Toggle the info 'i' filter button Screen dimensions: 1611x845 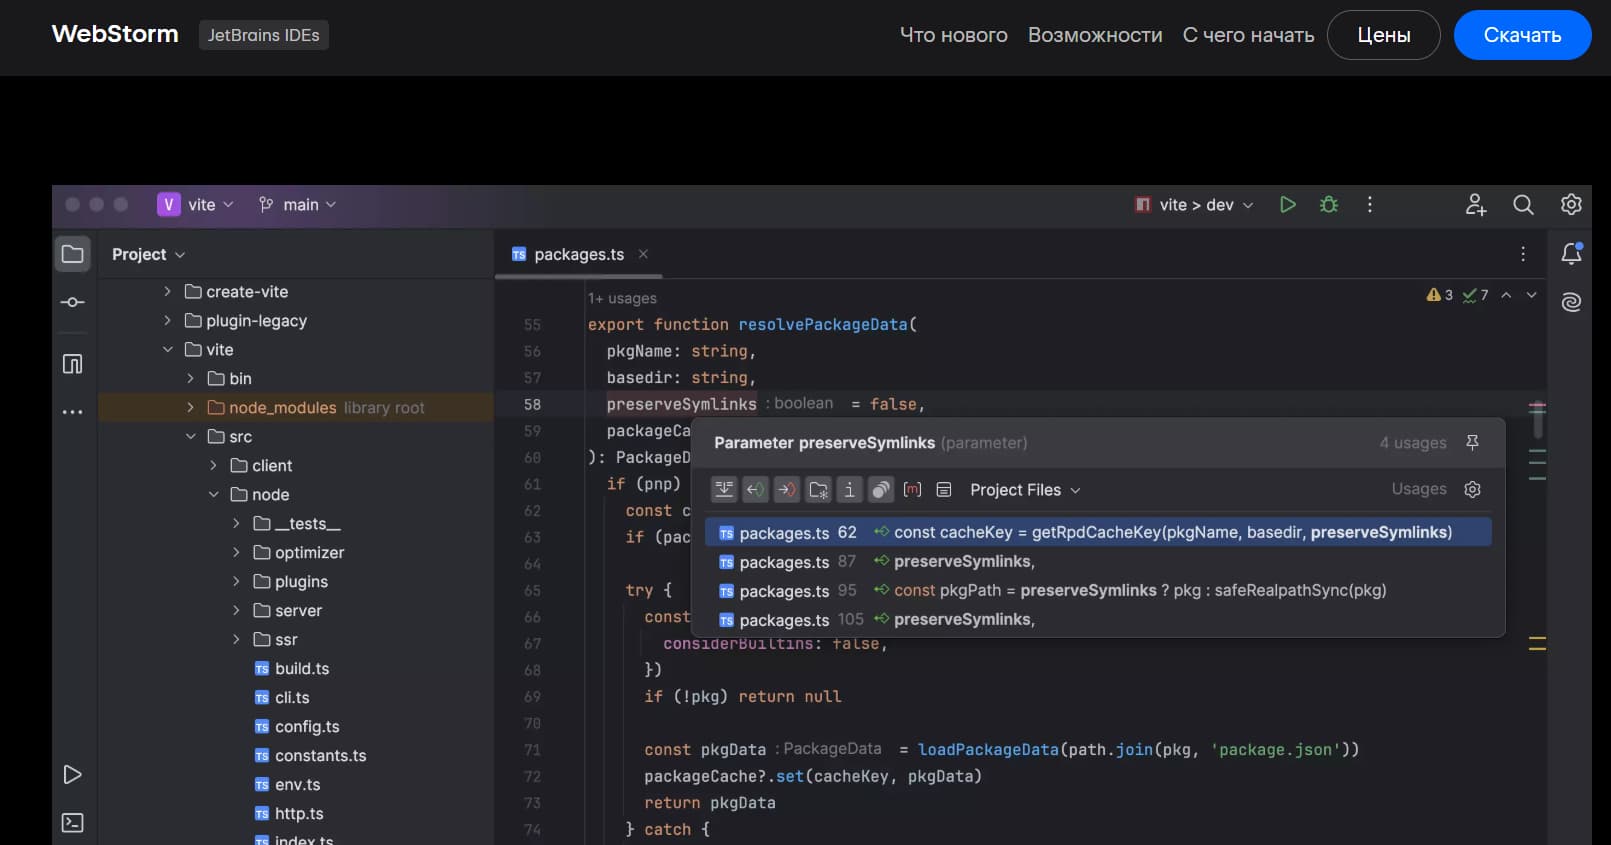tap(849, 489)
